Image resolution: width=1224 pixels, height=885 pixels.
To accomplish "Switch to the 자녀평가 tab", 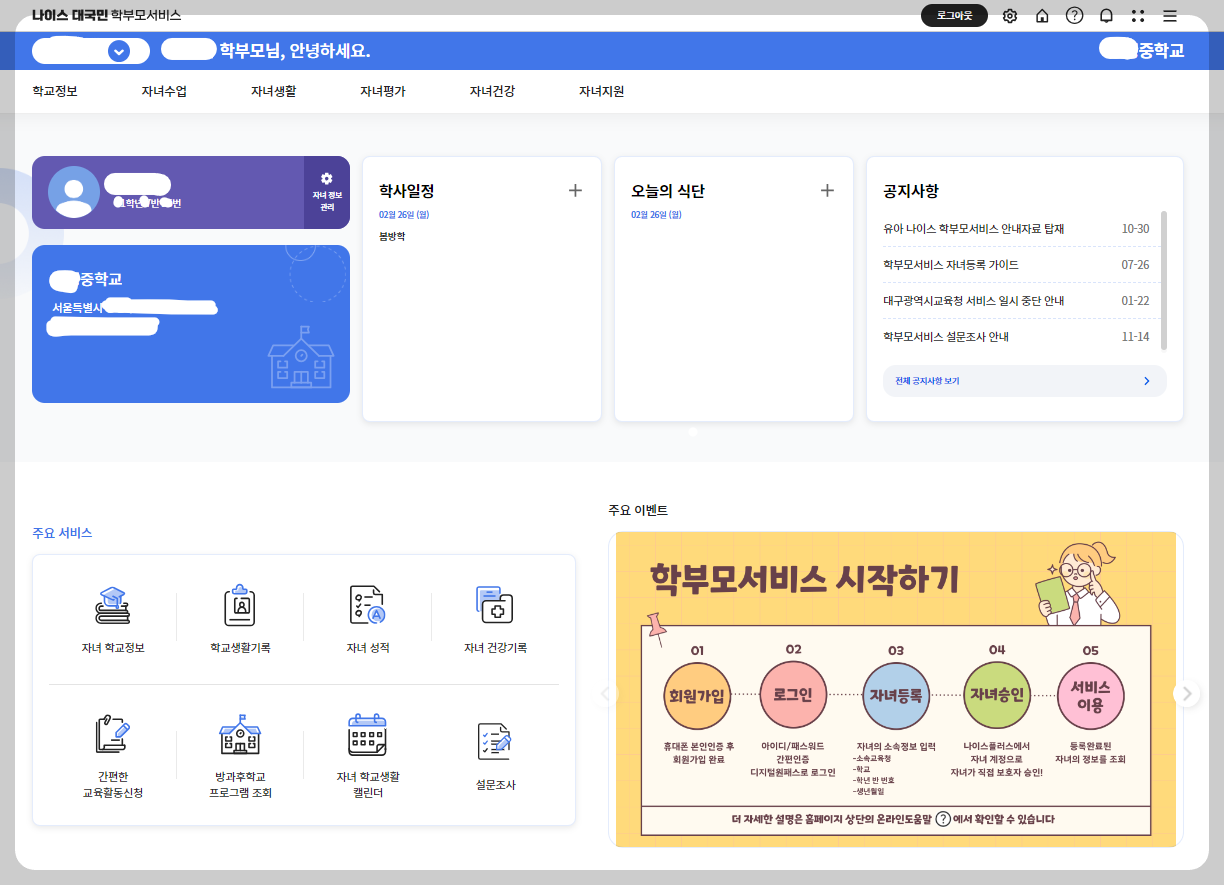I will [380, 90].
